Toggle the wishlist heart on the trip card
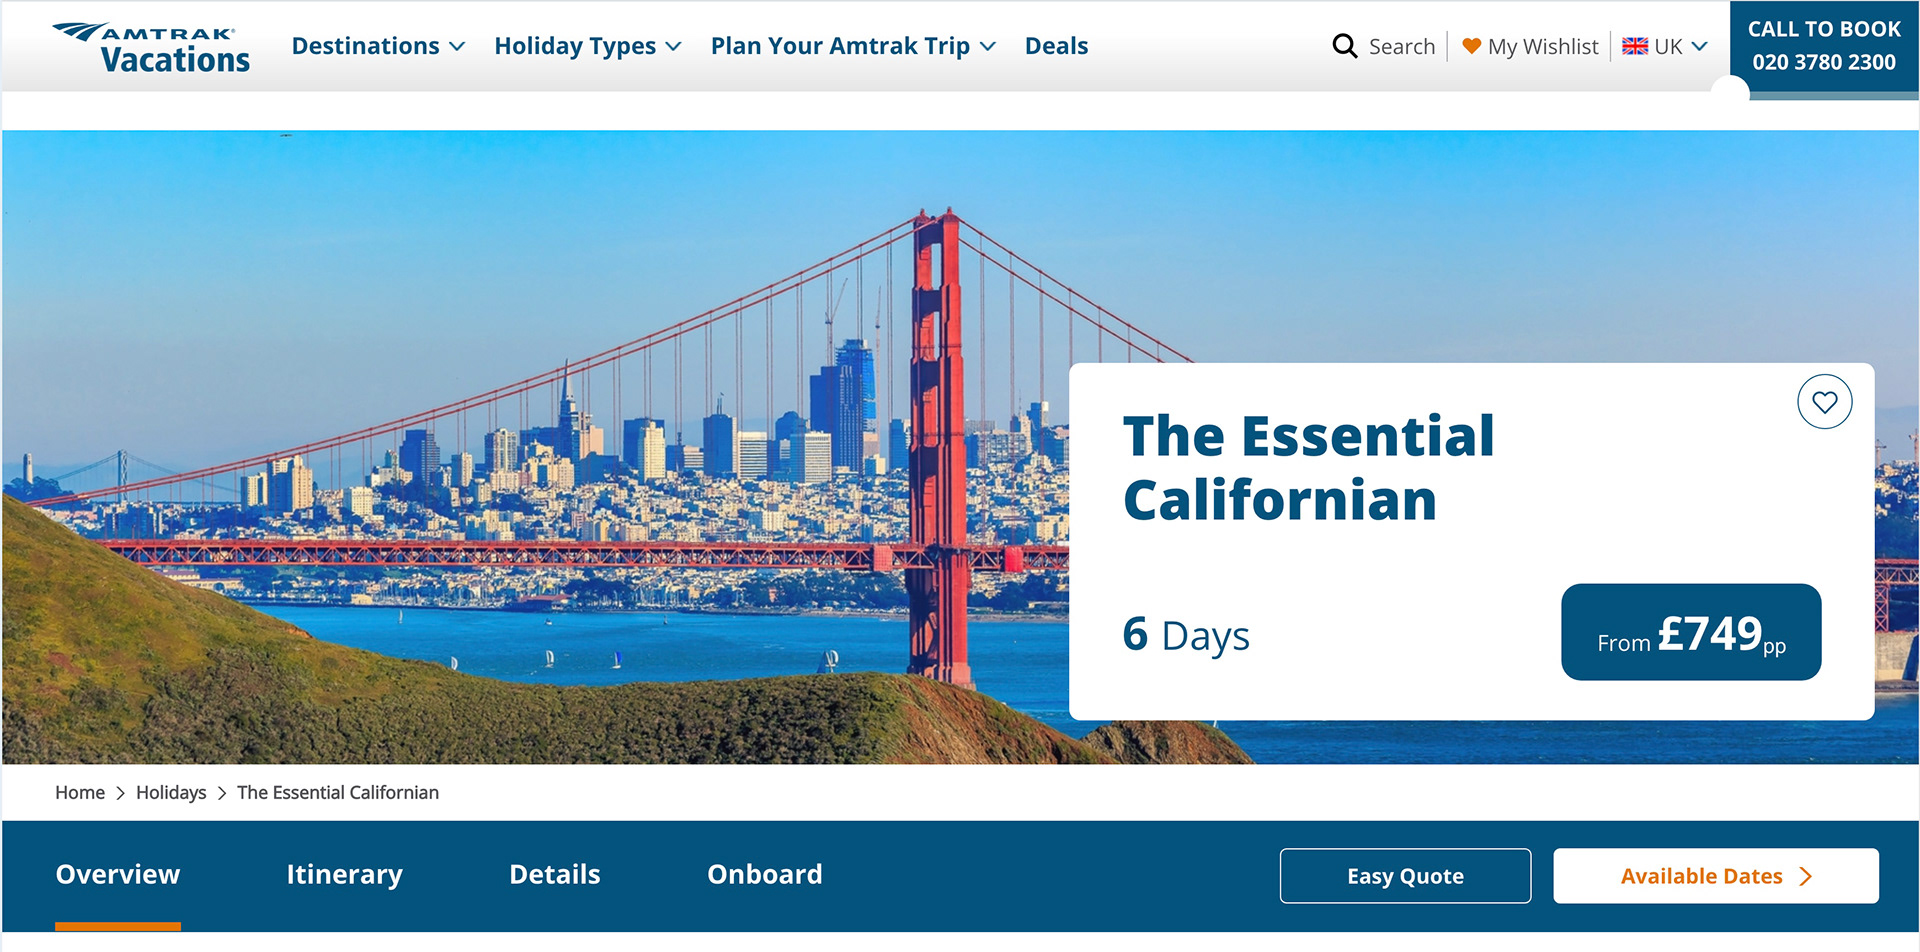This screenshot has width=1920, height=952. [1825, 402]
